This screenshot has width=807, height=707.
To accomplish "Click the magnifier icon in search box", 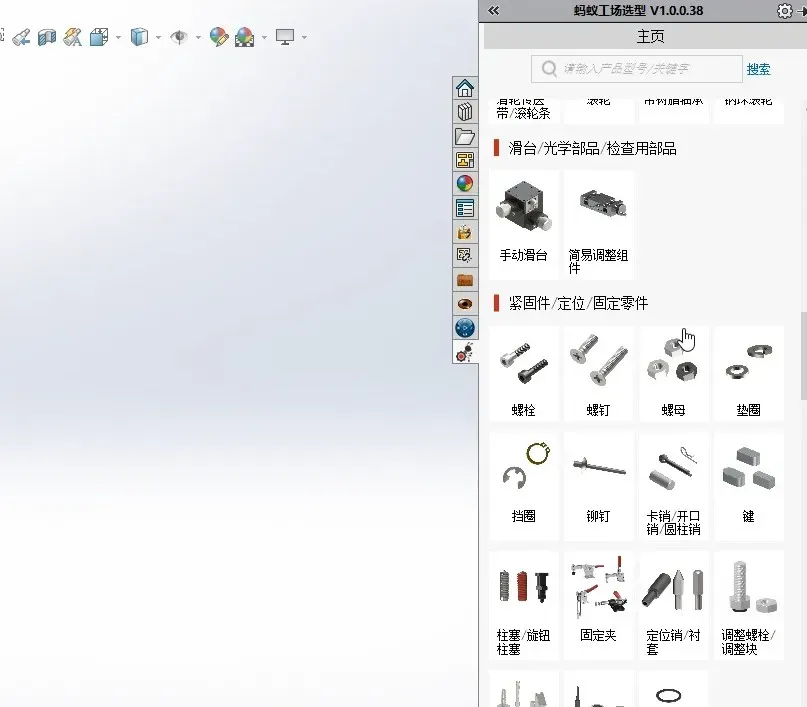I will (549, 68).
